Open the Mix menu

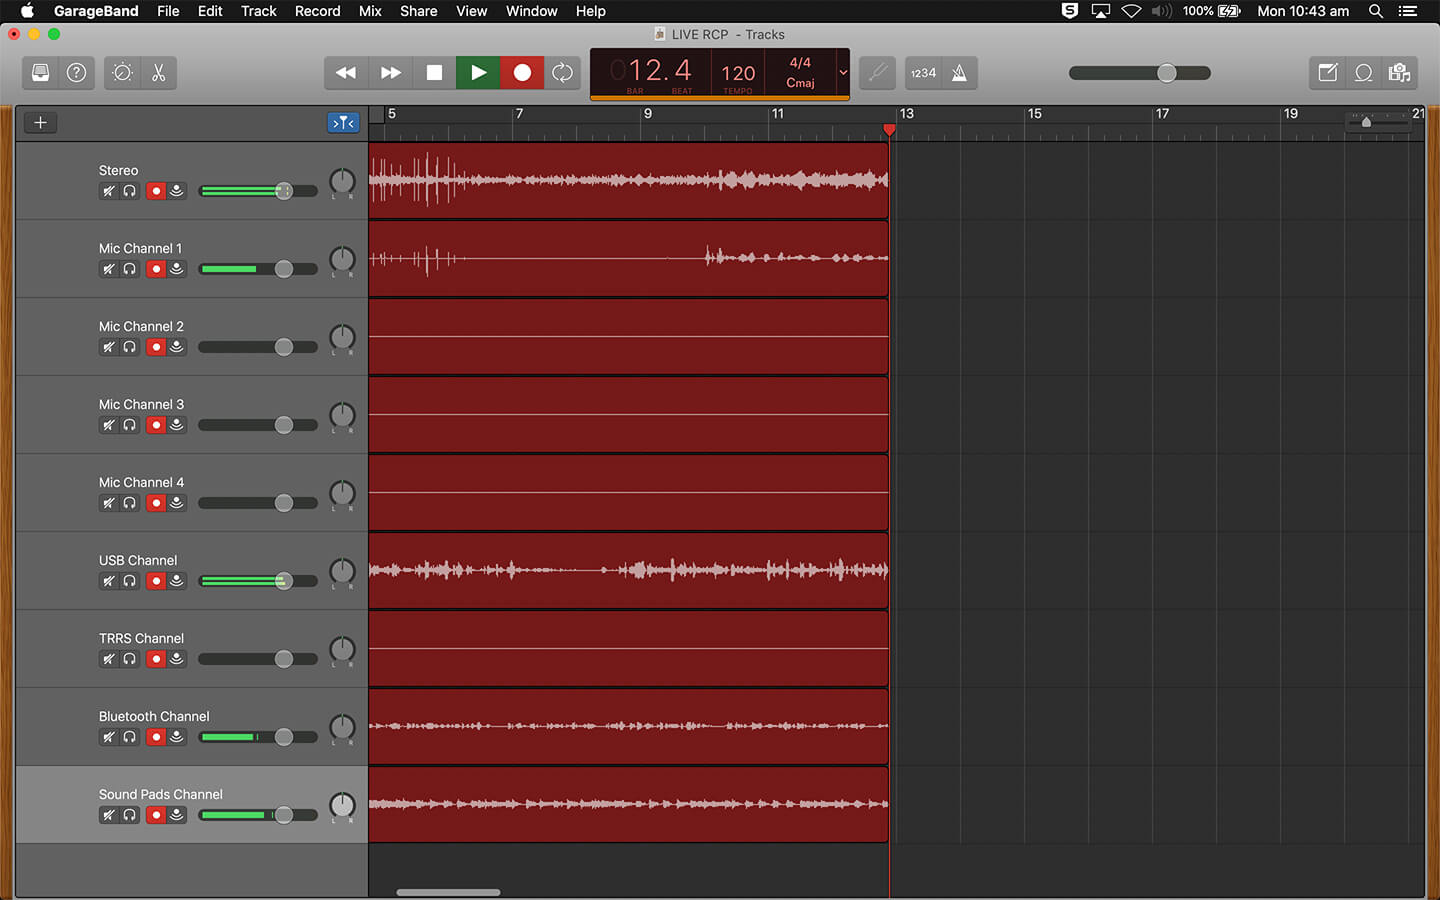tap(370, 11)
